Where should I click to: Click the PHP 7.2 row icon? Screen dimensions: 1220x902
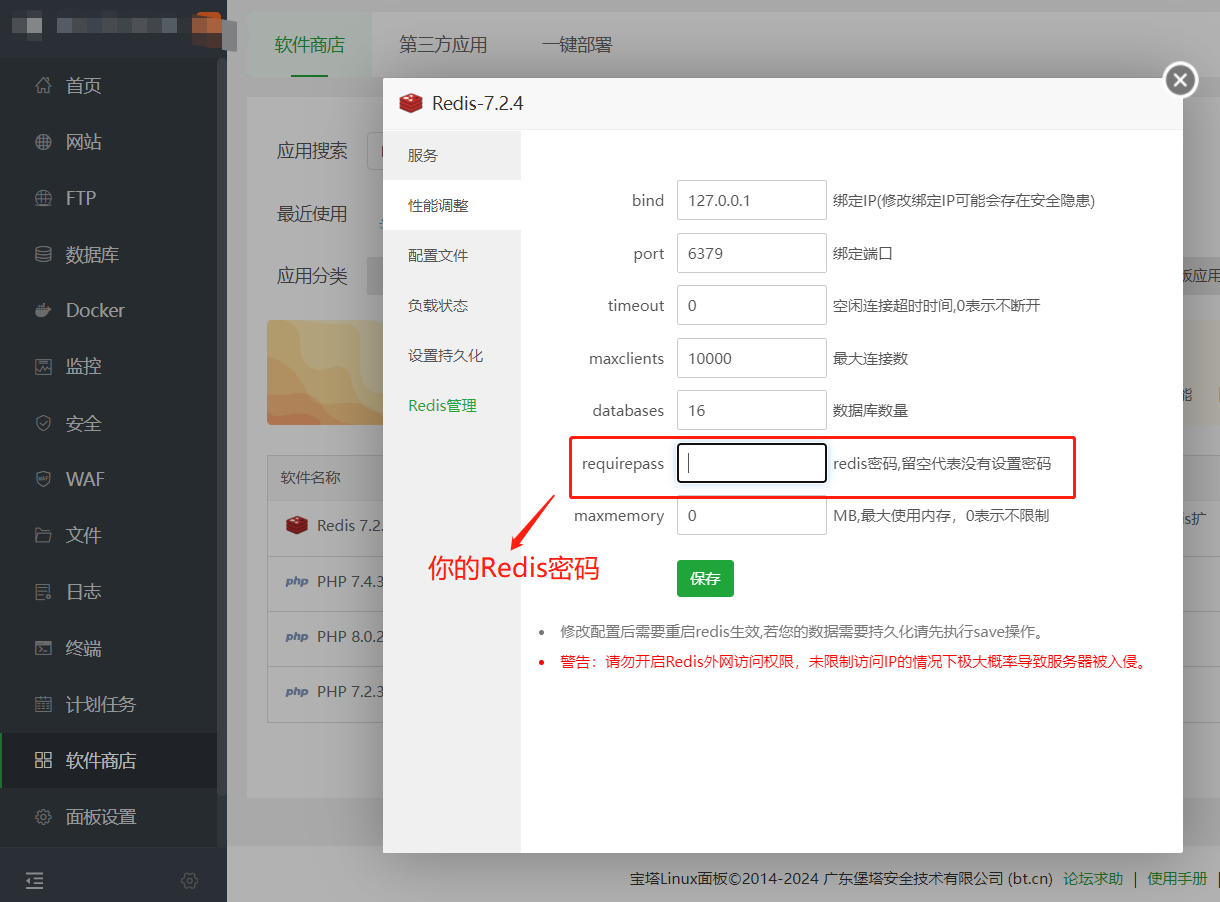297,691
